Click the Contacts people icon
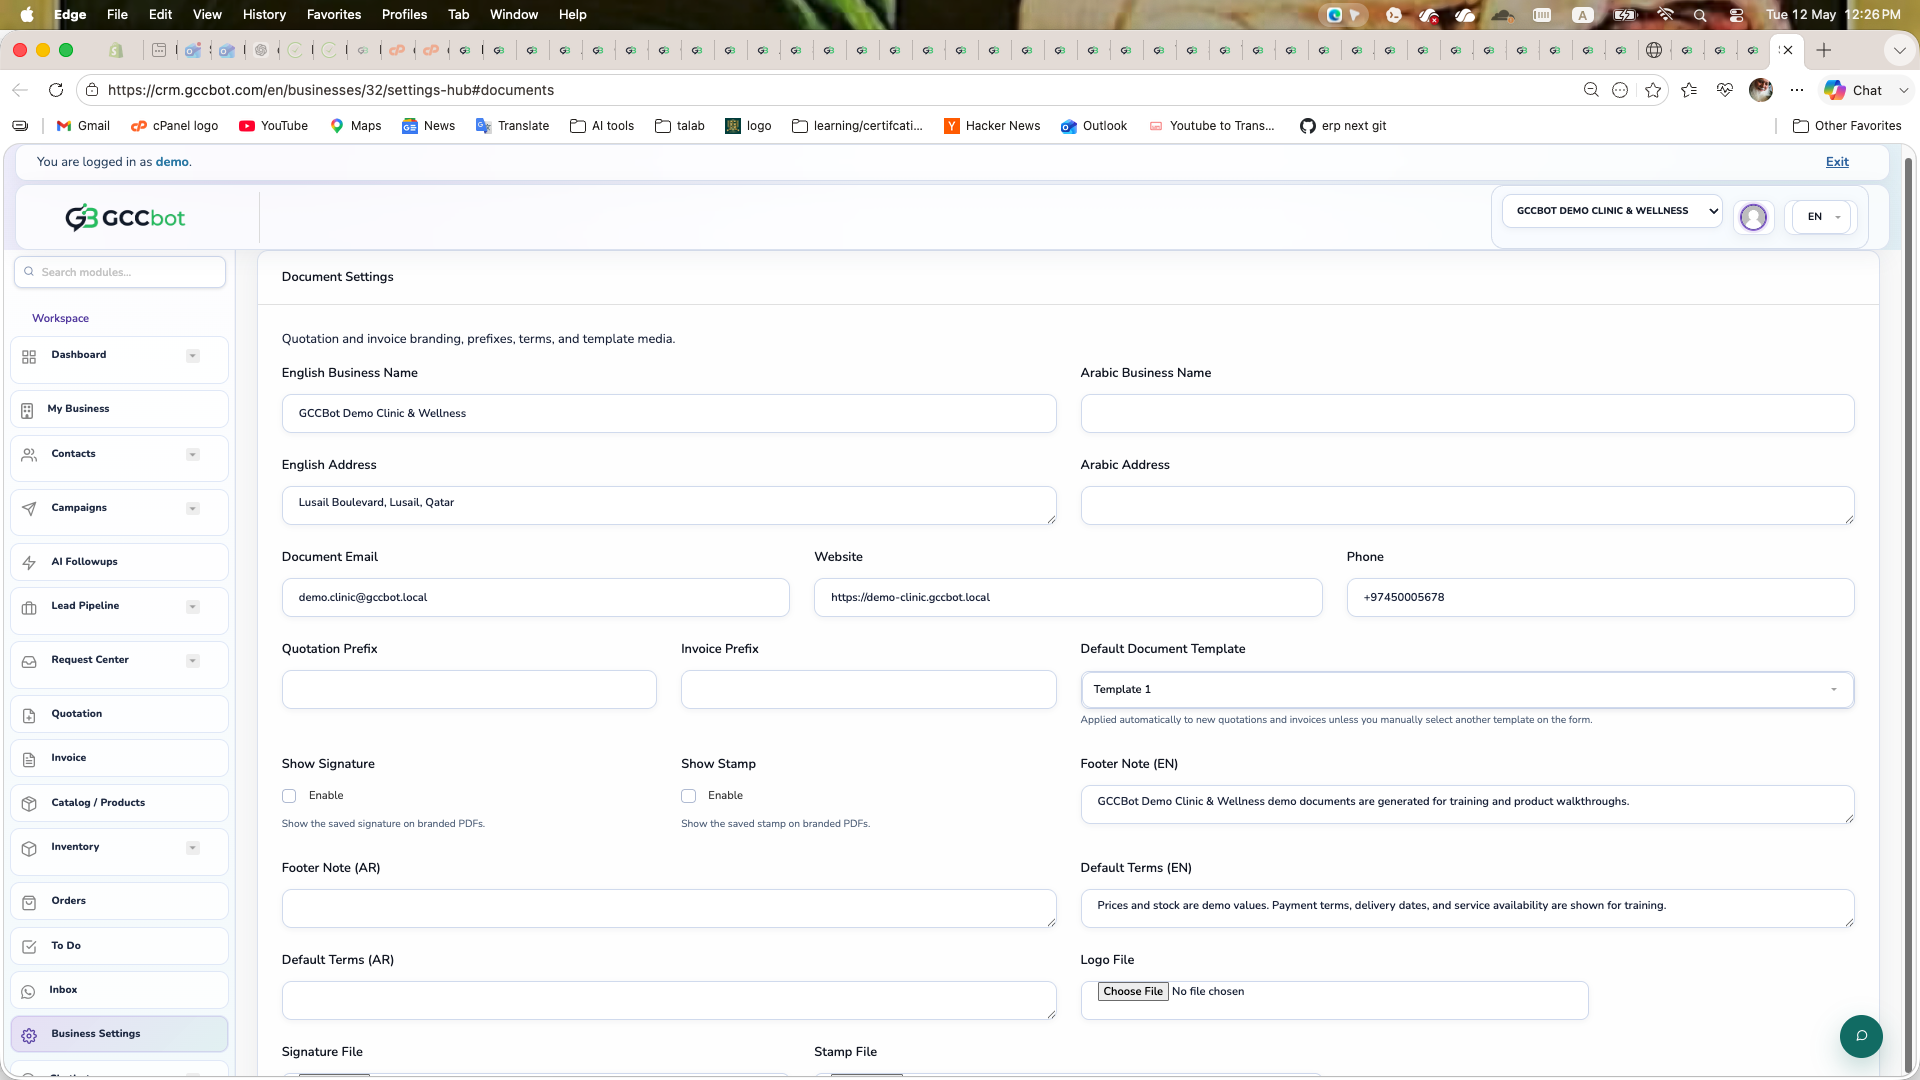Viewport: 1920px width, 1080px height. 29,455
